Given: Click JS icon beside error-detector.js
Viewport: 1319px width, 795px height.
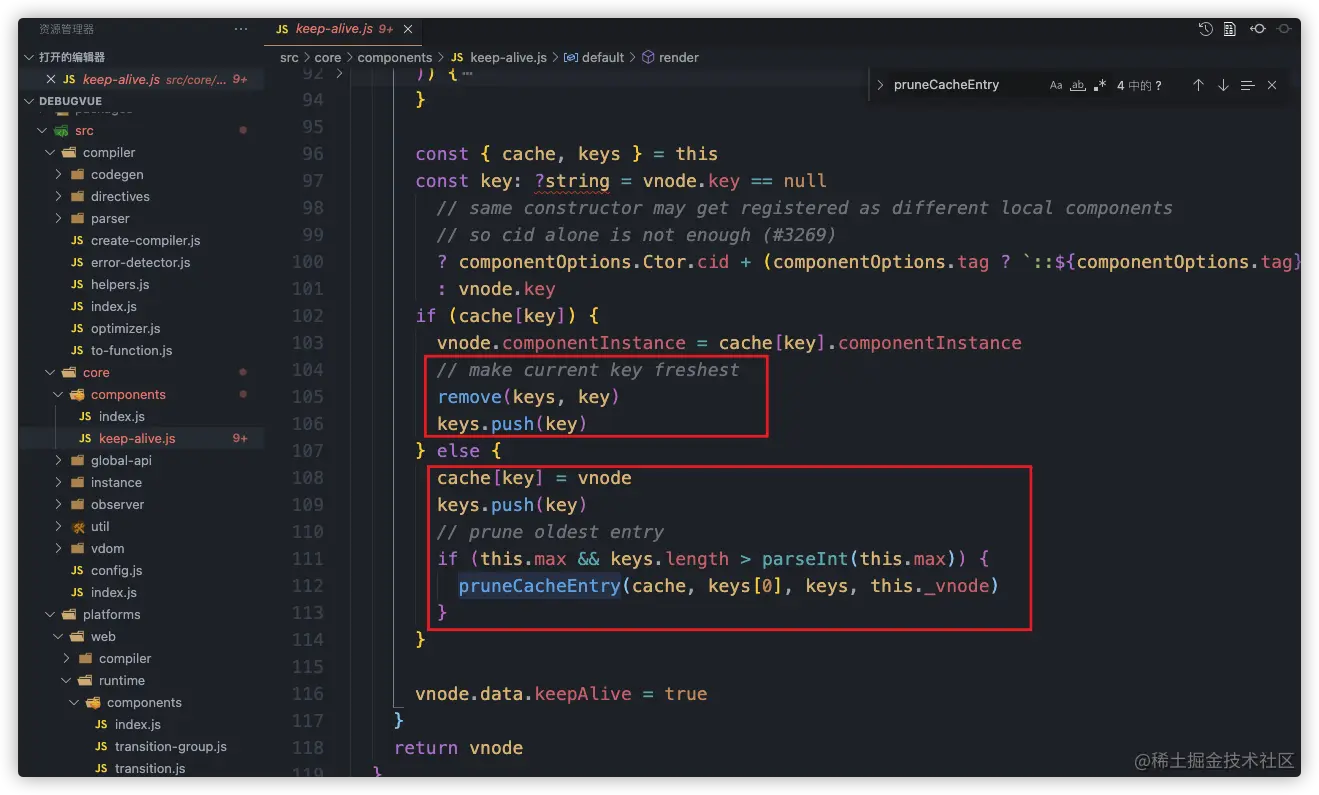Looking at the screenshot, I should point(77,263).
